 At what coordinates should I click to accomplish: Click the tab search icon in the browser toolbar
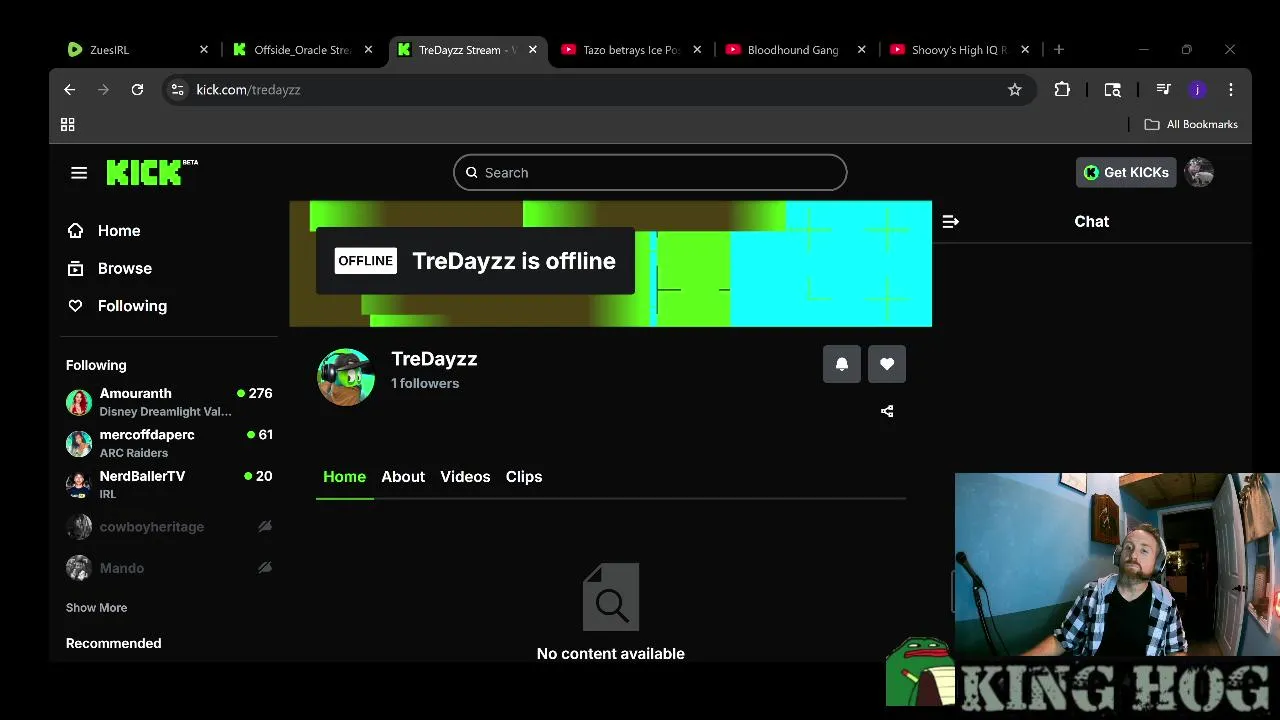(x=1112, y=90)
